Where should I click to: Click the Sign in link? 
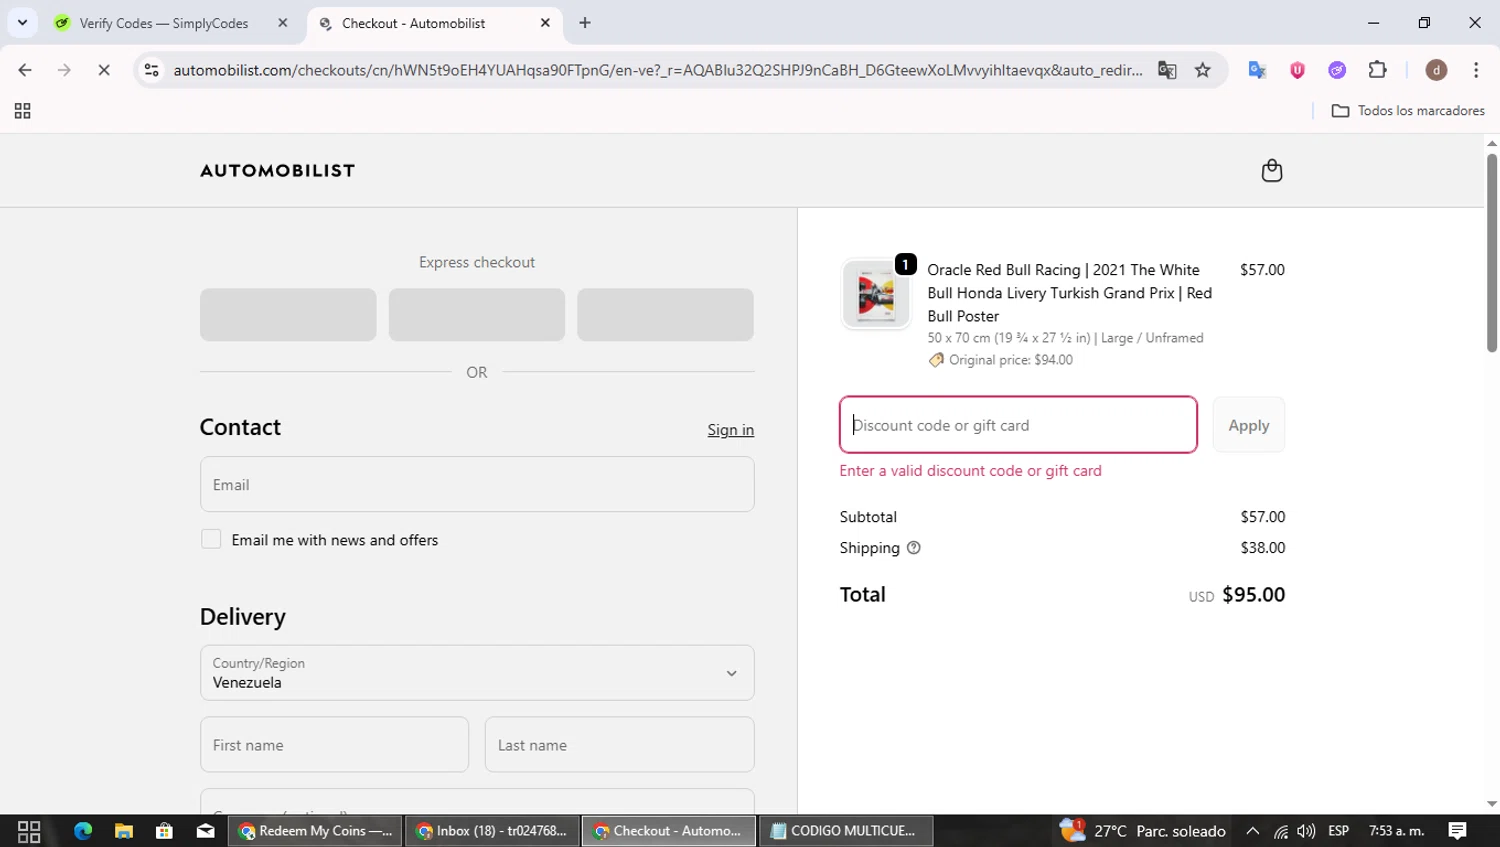coord(730,430)
